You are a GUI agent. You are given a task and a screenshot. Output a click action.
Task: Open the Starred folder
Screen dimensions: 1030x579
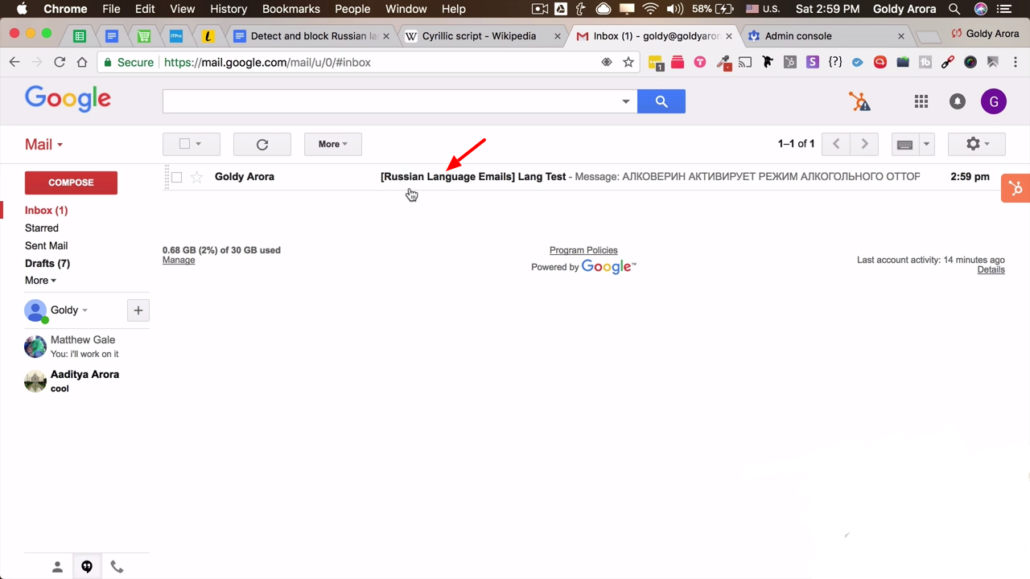coord(41,228)
